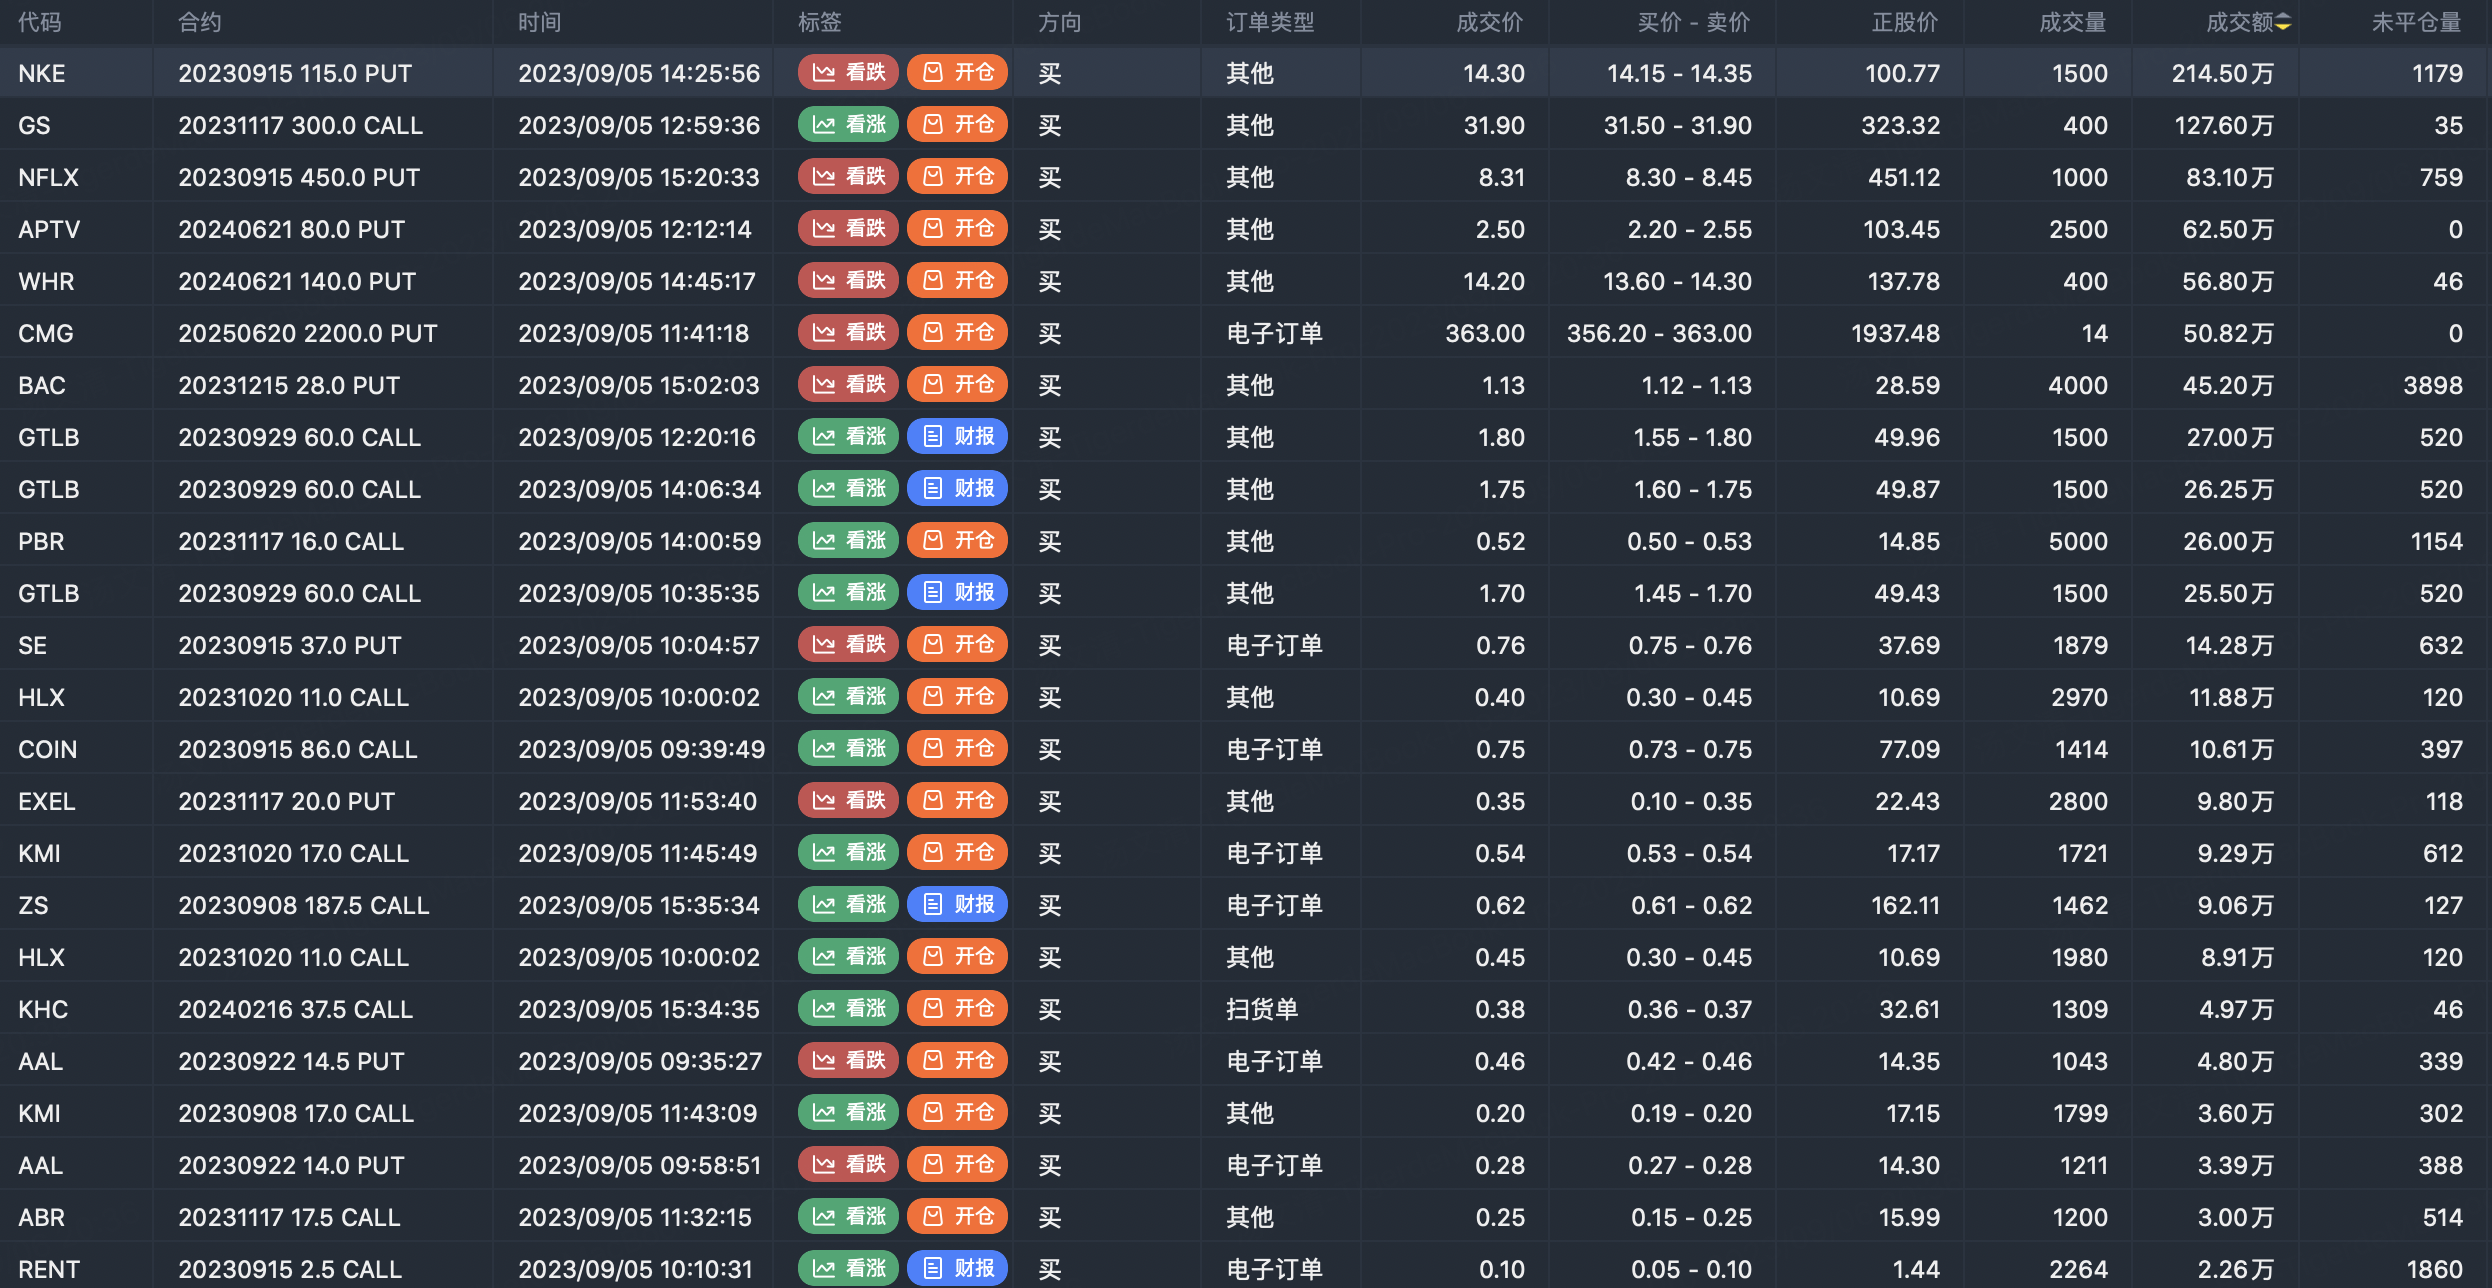Sort by the 成交量 column header
2492x1288 pixels.
(2072, 23)
